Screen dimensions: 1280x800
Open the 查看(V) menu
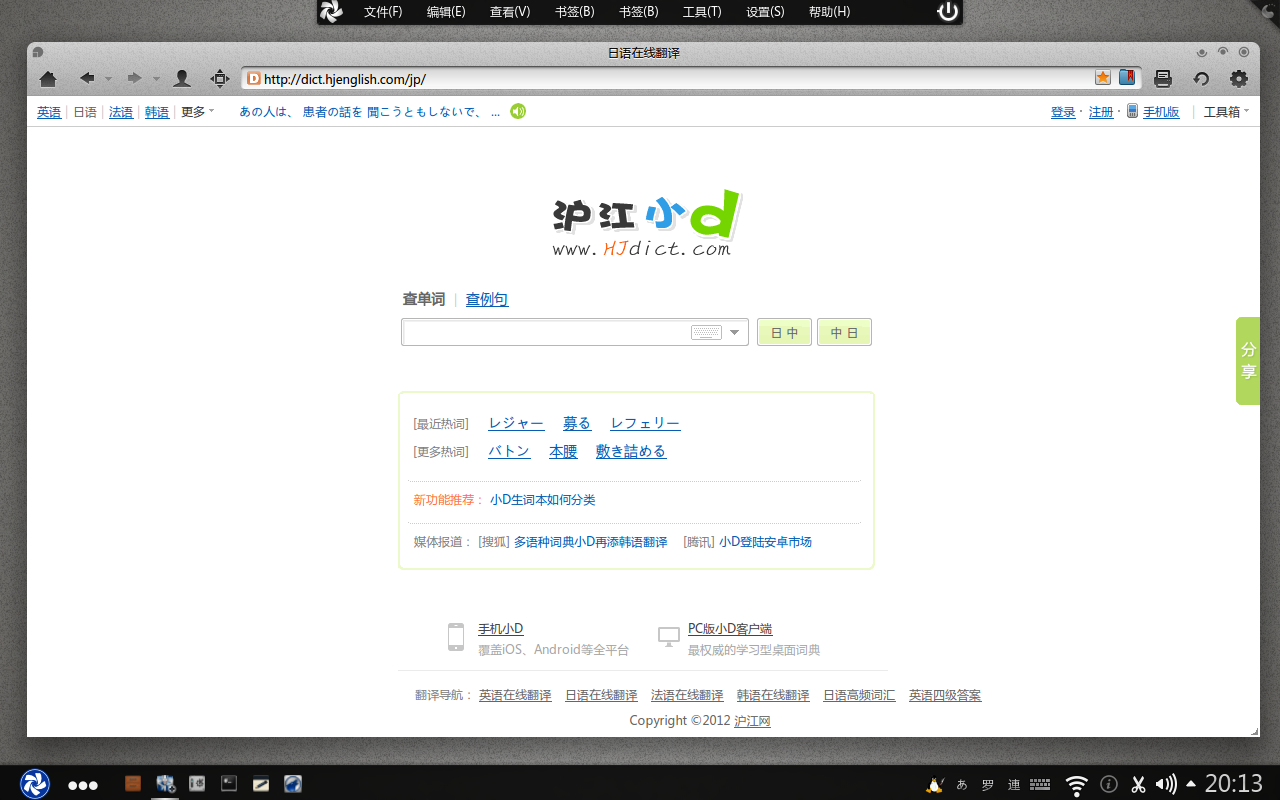(510, 12)
